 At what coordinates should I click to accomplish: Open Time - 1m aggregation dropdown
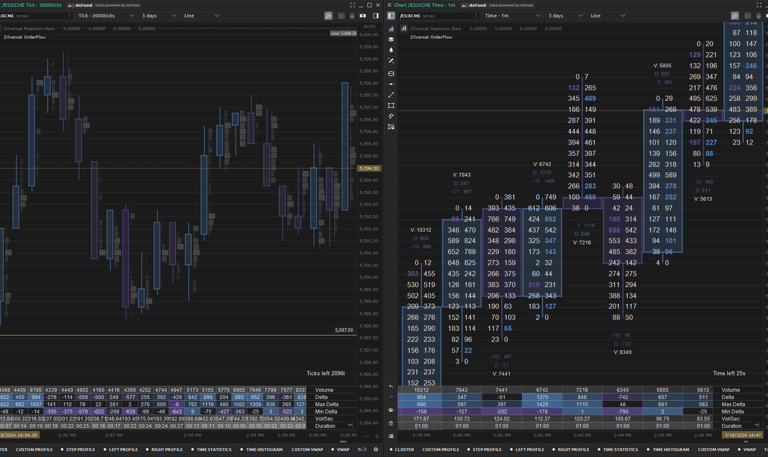pos(512,16)
